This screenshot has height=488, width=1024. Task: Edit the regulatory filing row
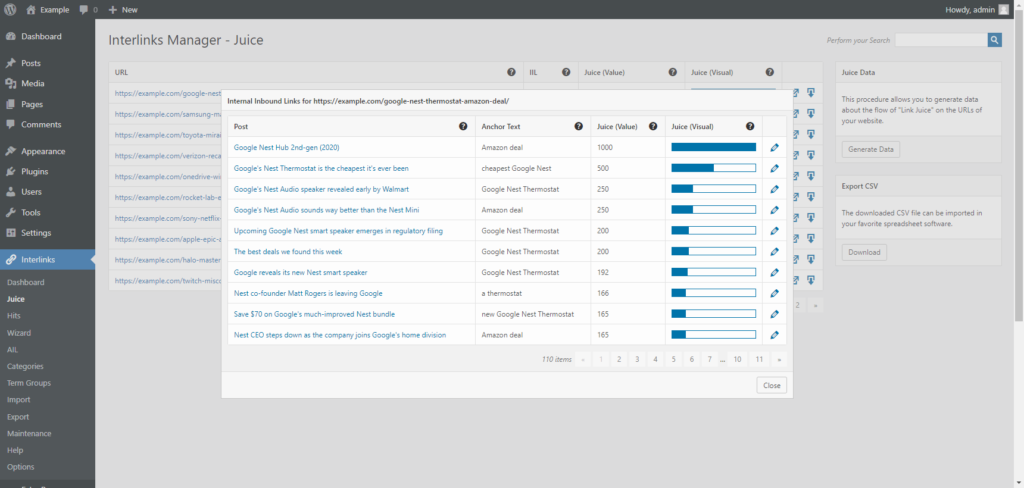[775, 231]
